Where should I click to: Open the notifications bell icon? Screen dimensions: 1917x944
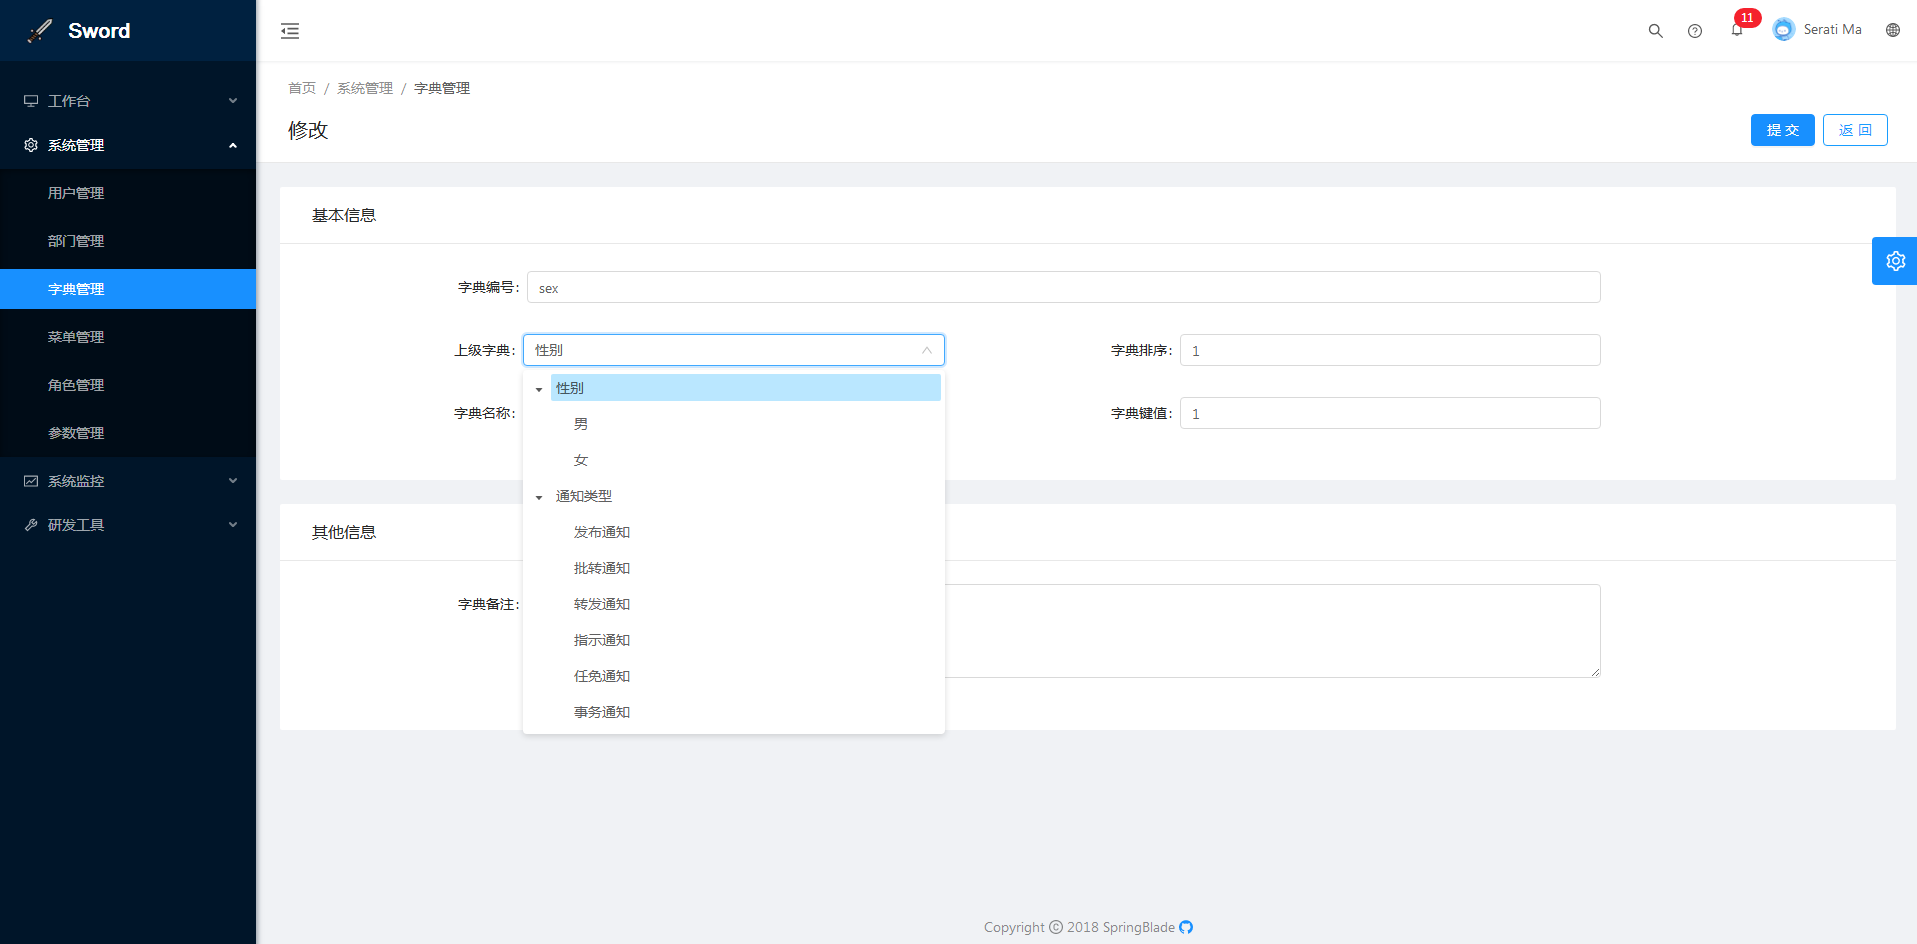[x=1737, y=31]
